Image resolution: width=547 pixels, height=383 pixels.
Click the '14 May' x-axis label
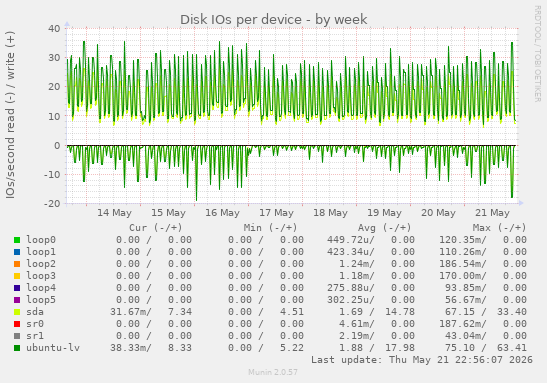pos(114,213)
